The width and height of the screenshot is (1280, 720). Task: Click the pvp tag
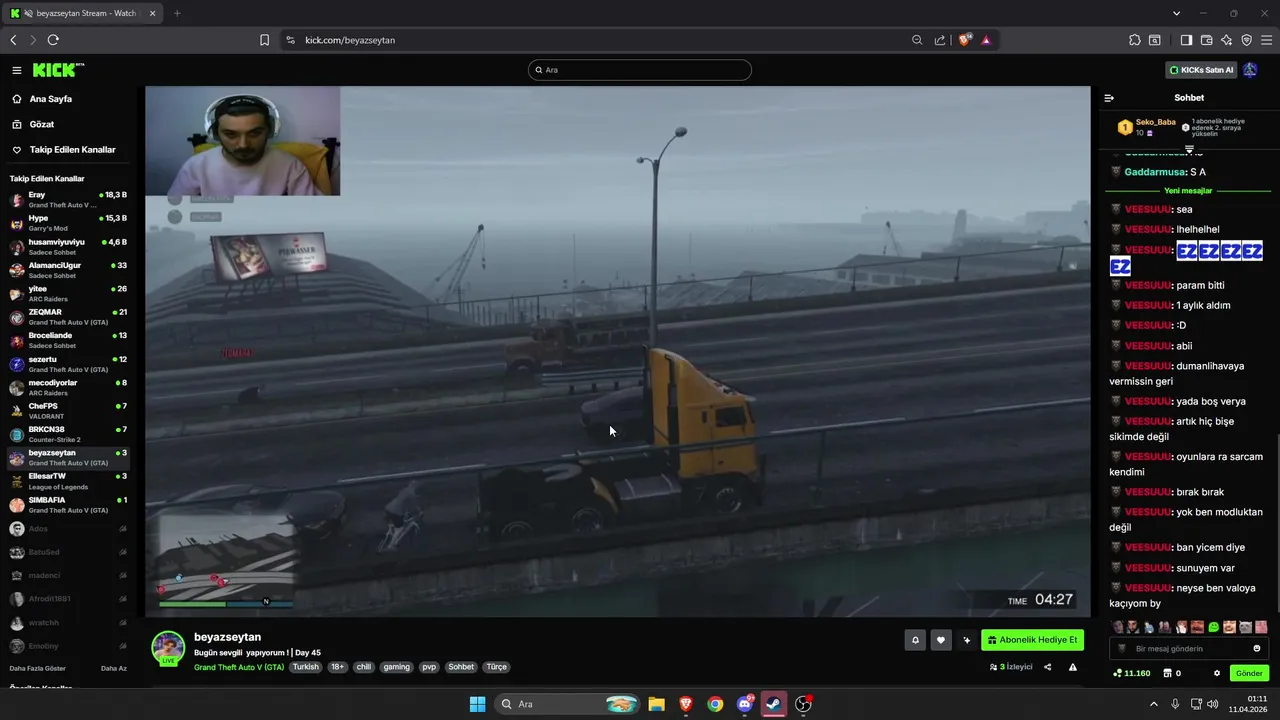(x=429, y=667)
